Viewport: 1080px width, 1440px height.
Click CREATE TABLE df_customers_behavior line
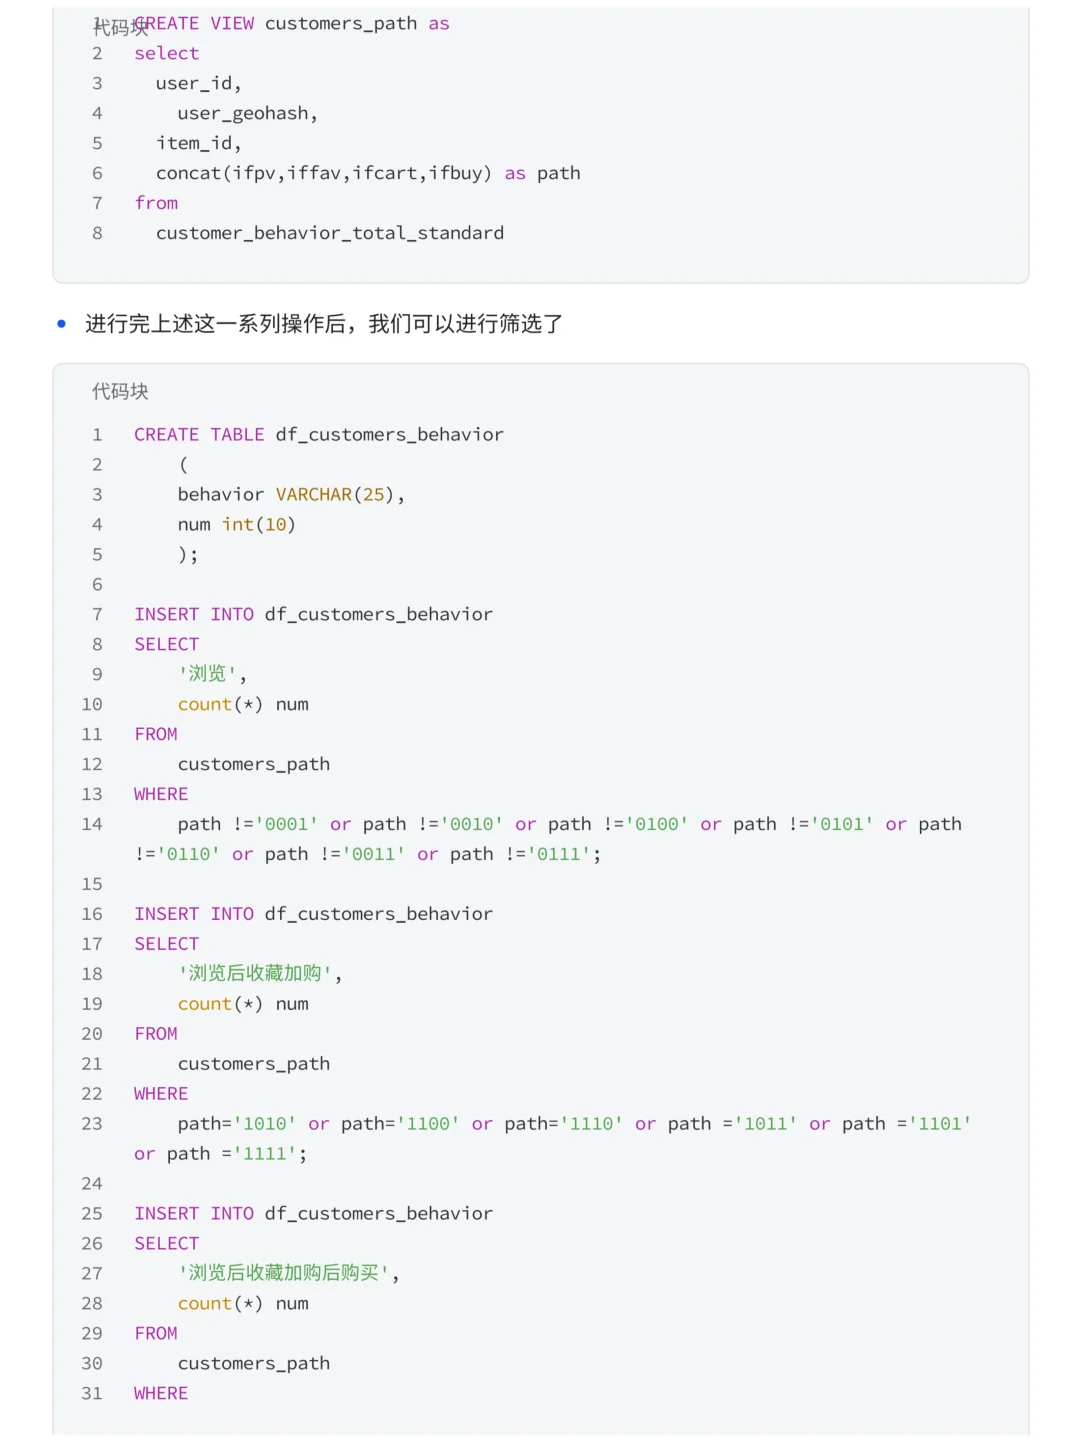pos(319,435)
